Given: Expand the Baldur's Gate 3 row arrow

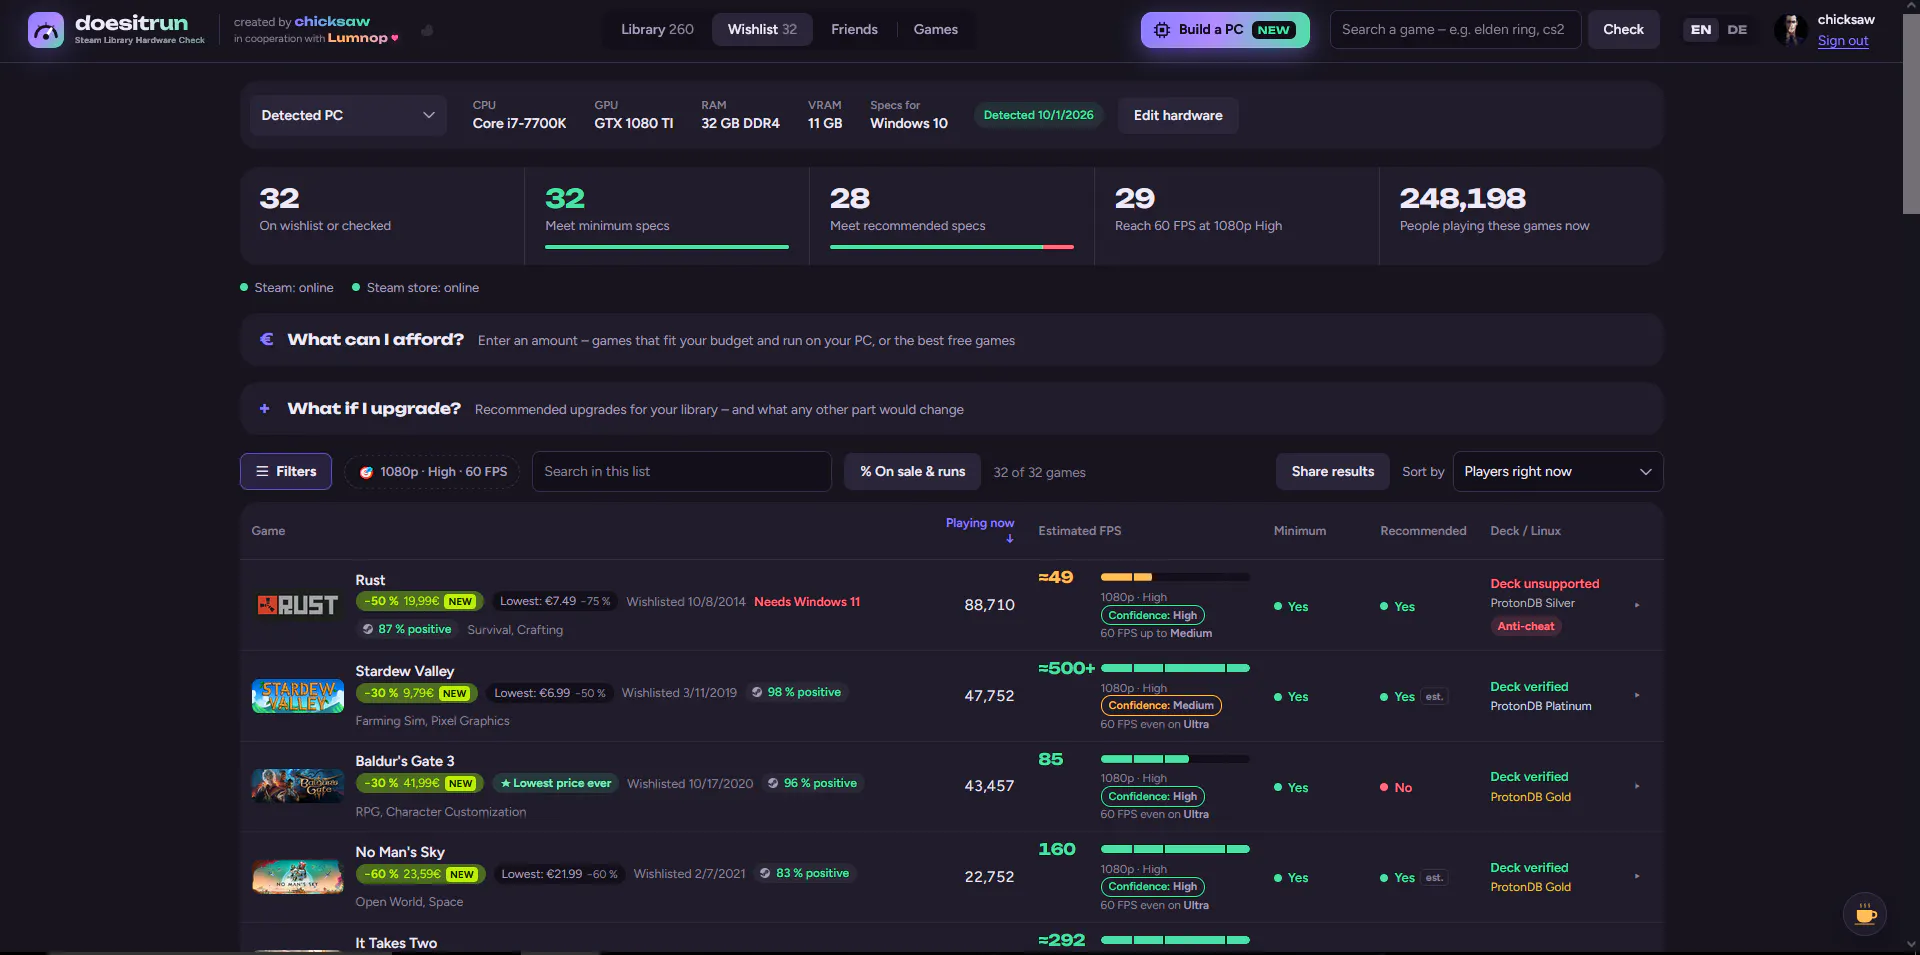Looking at the screenshot, I should coord(1637,786).
